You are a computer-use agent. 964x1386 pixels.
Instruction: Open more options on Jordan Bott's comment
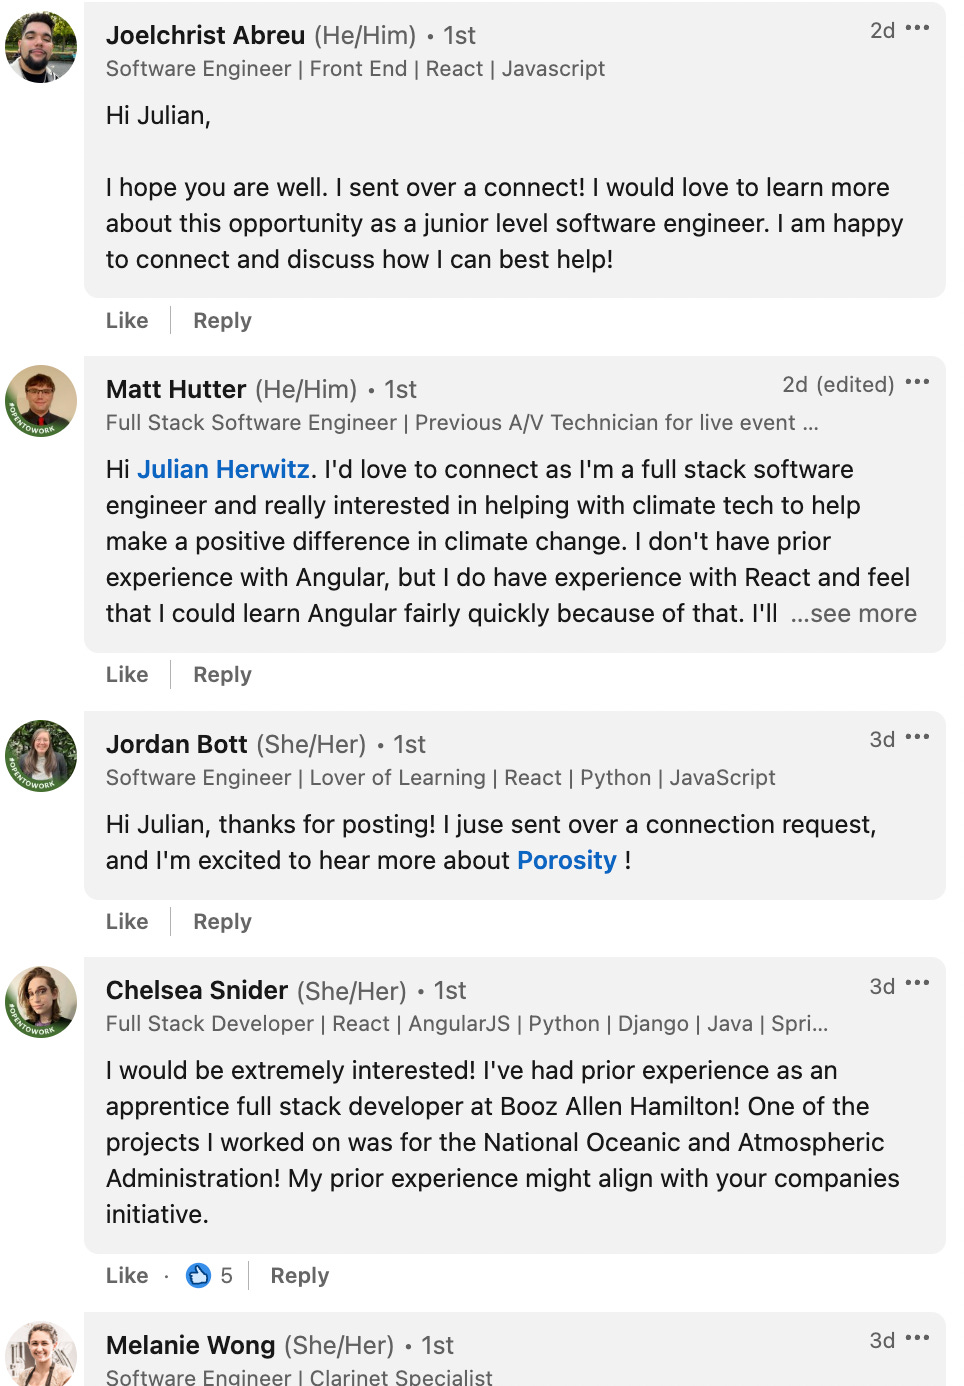pos(917,738)
